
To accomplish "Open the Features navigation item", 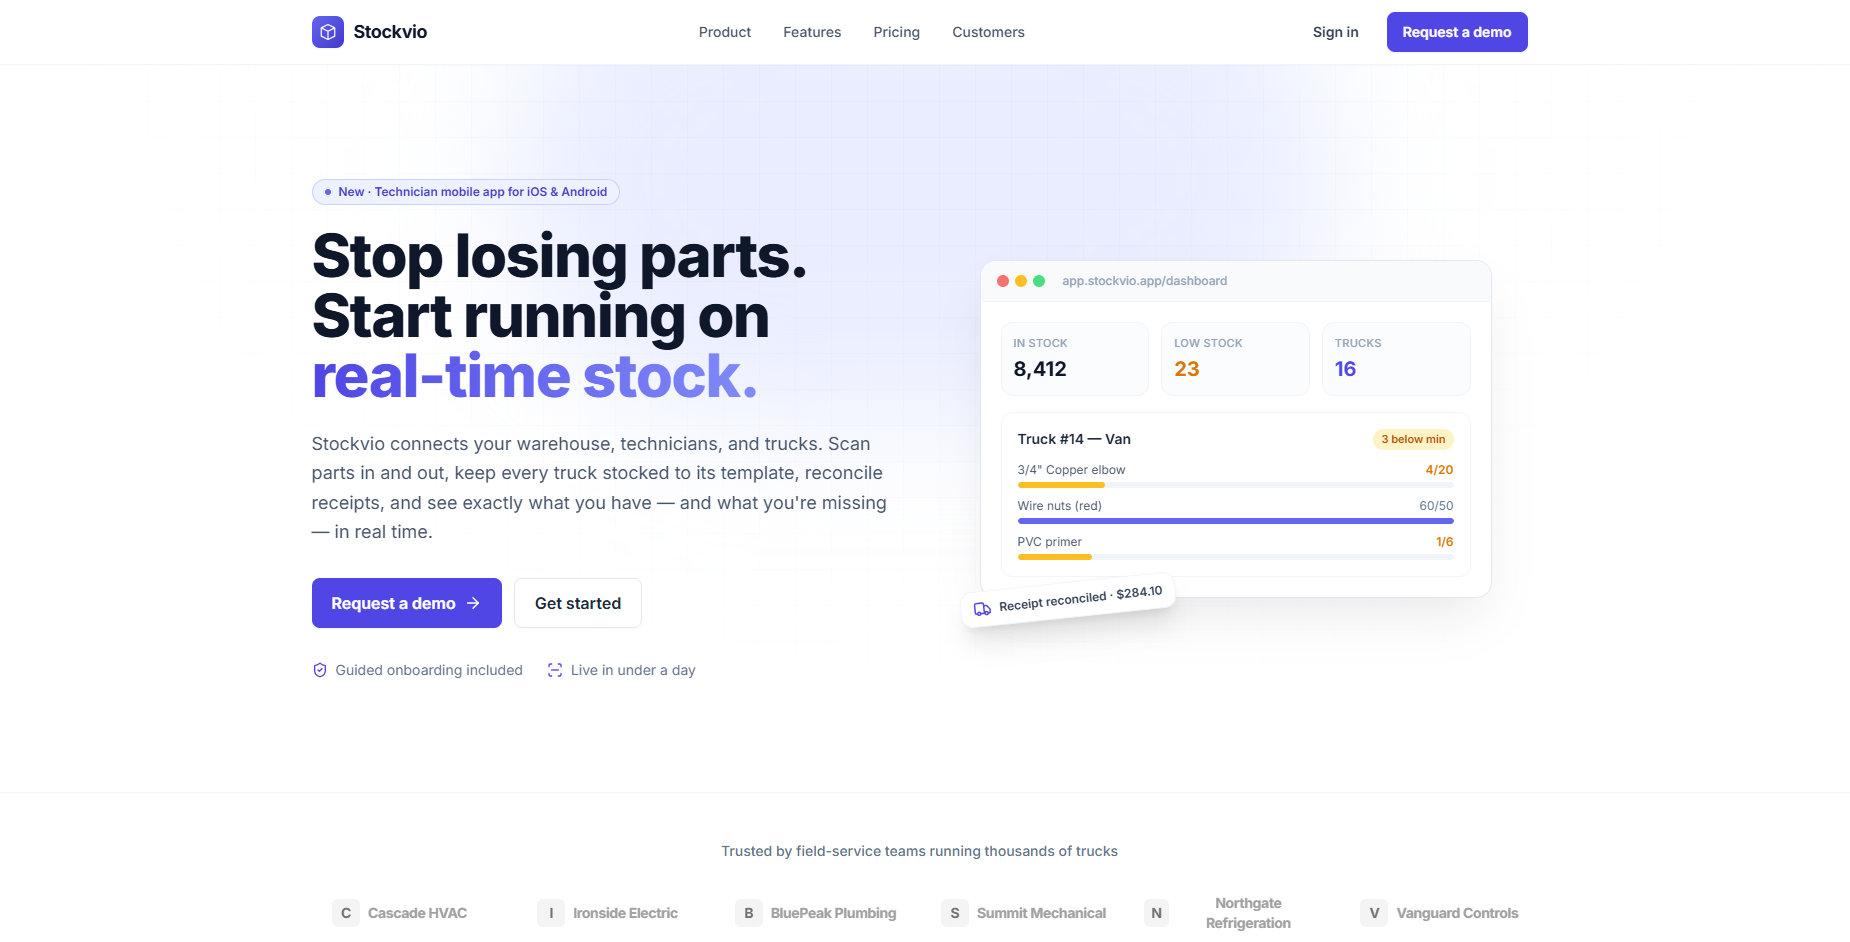I will [x=812, y=32].
